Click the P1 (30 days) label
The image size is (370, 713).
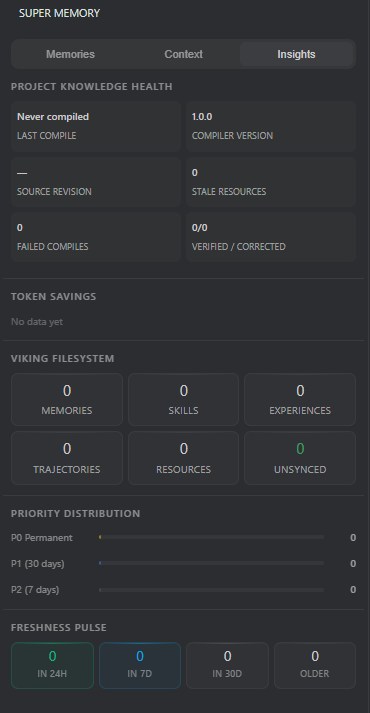pos(38,563)
